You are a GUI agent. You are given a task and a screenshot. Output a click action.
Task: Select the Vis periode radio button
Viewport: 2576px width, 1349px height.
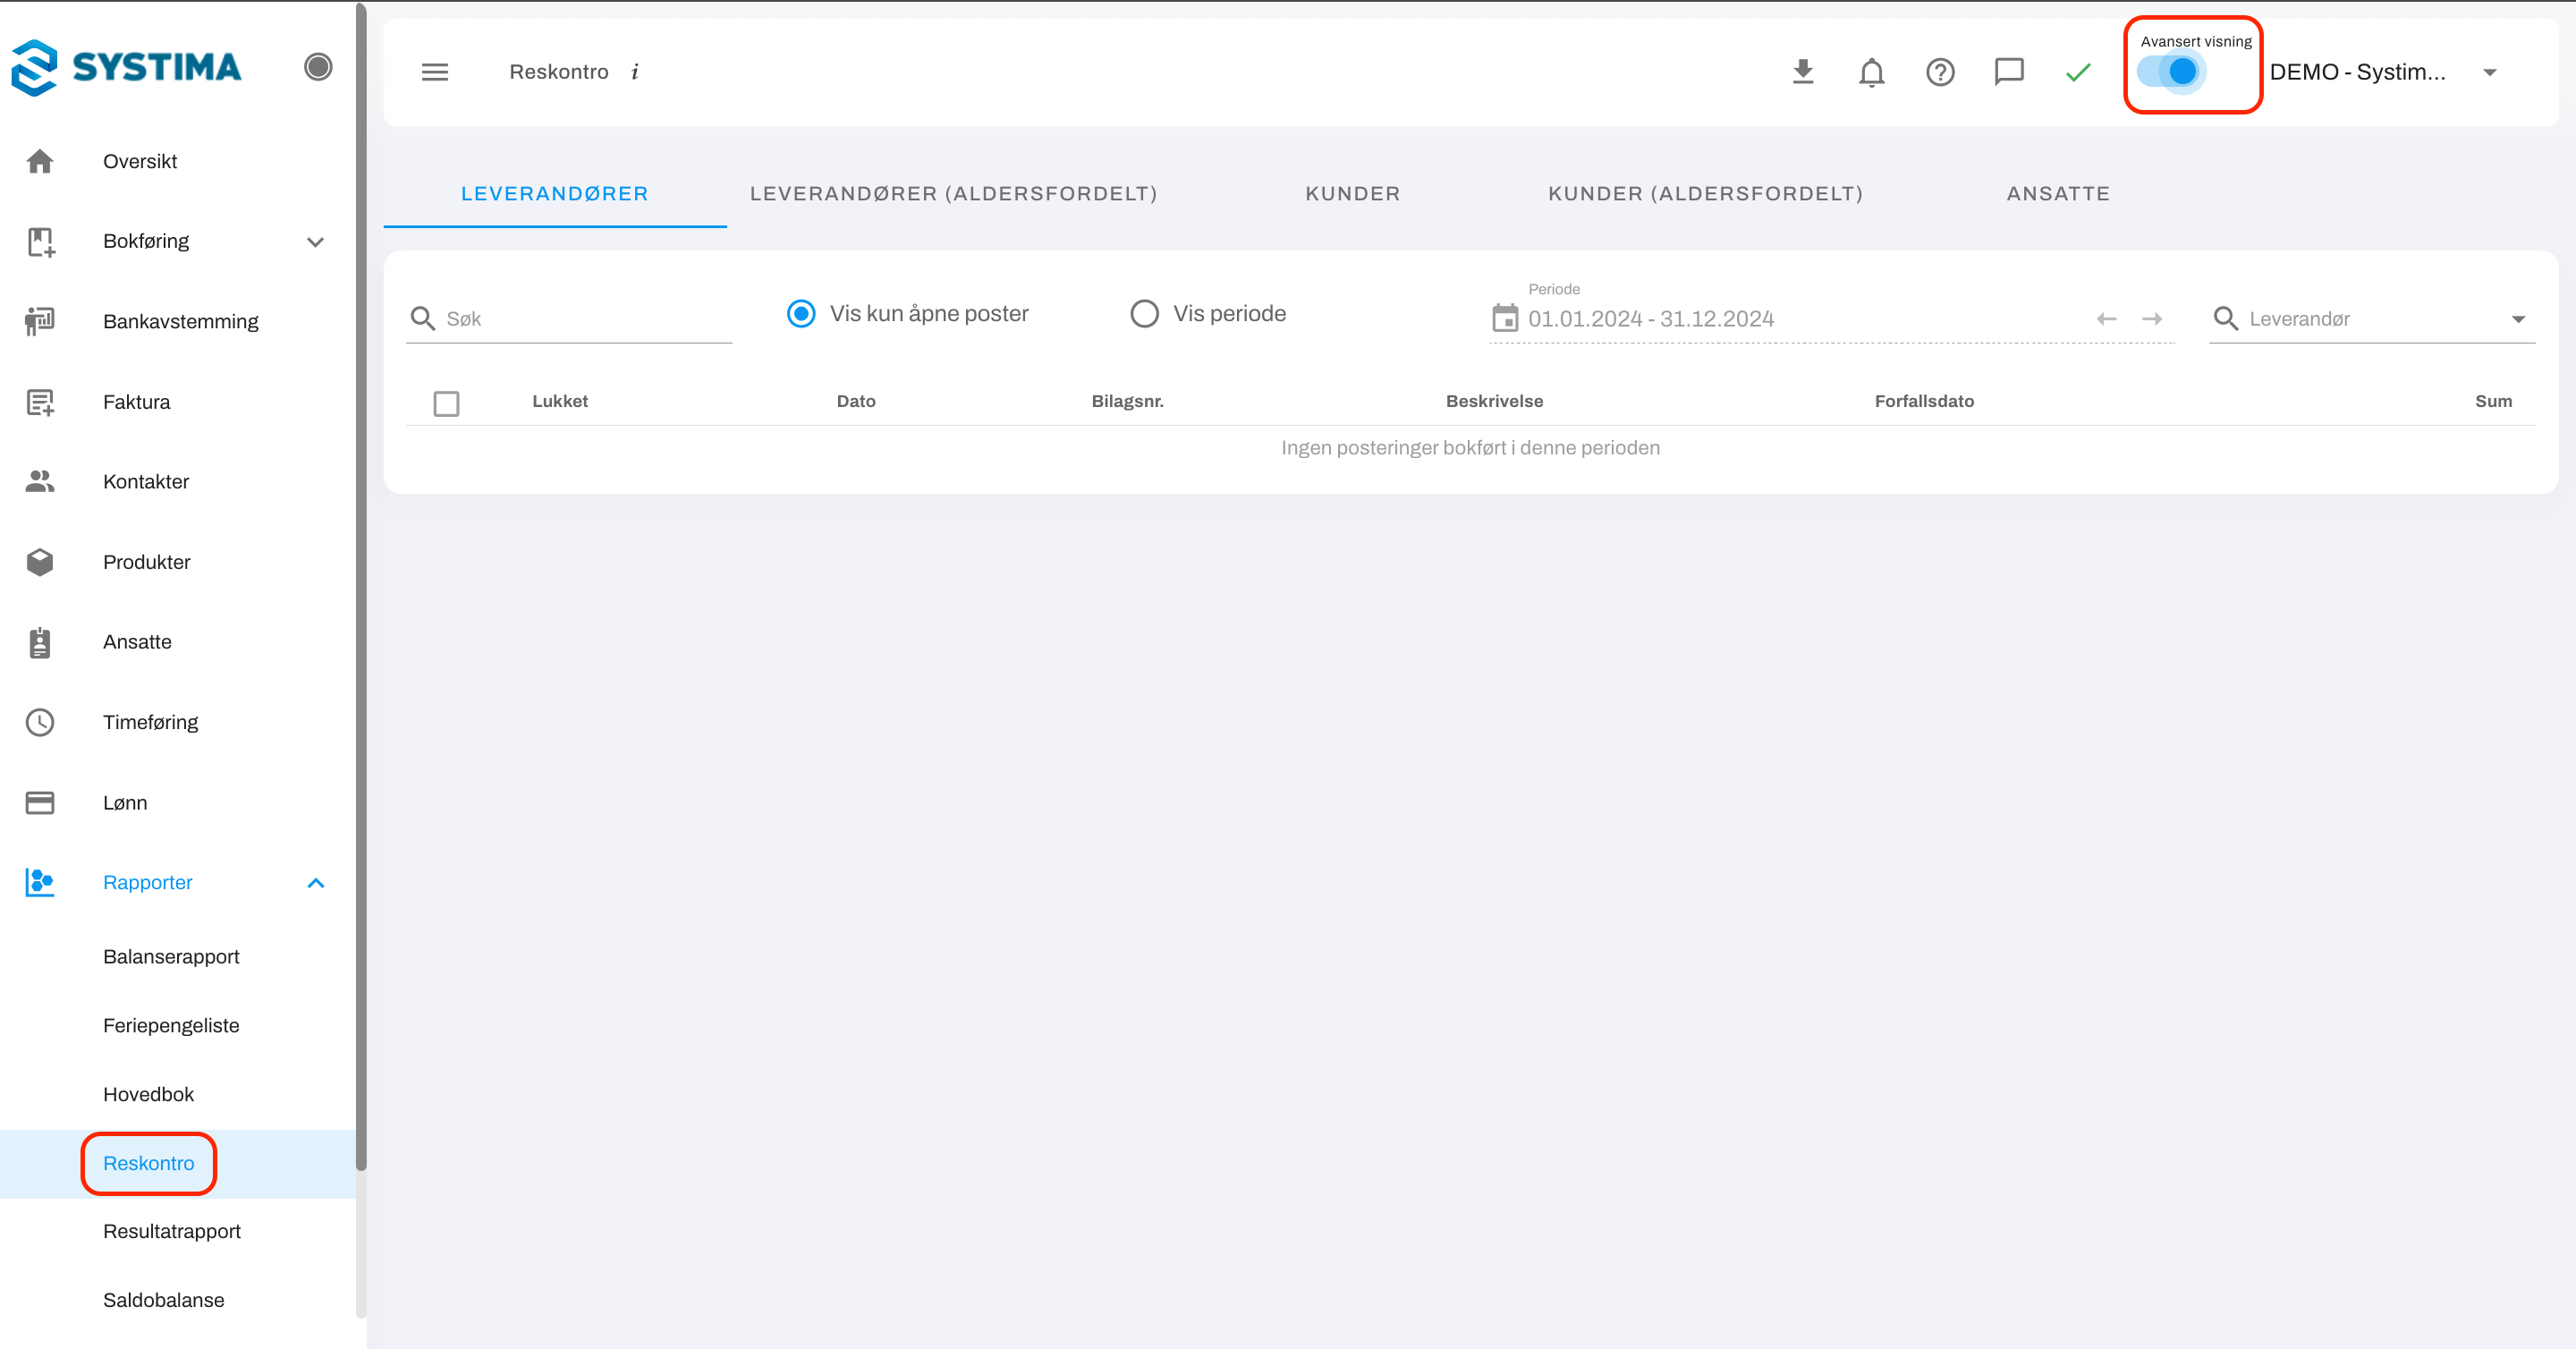click(1144, 314)
